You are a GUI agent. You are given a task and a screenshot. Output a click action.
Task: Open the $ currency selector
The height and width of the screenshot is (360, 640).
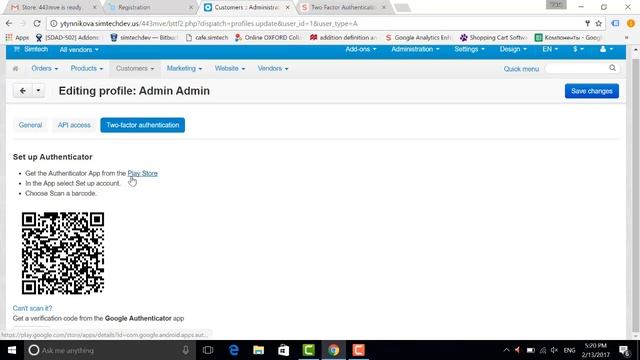(x=578, y=49)
